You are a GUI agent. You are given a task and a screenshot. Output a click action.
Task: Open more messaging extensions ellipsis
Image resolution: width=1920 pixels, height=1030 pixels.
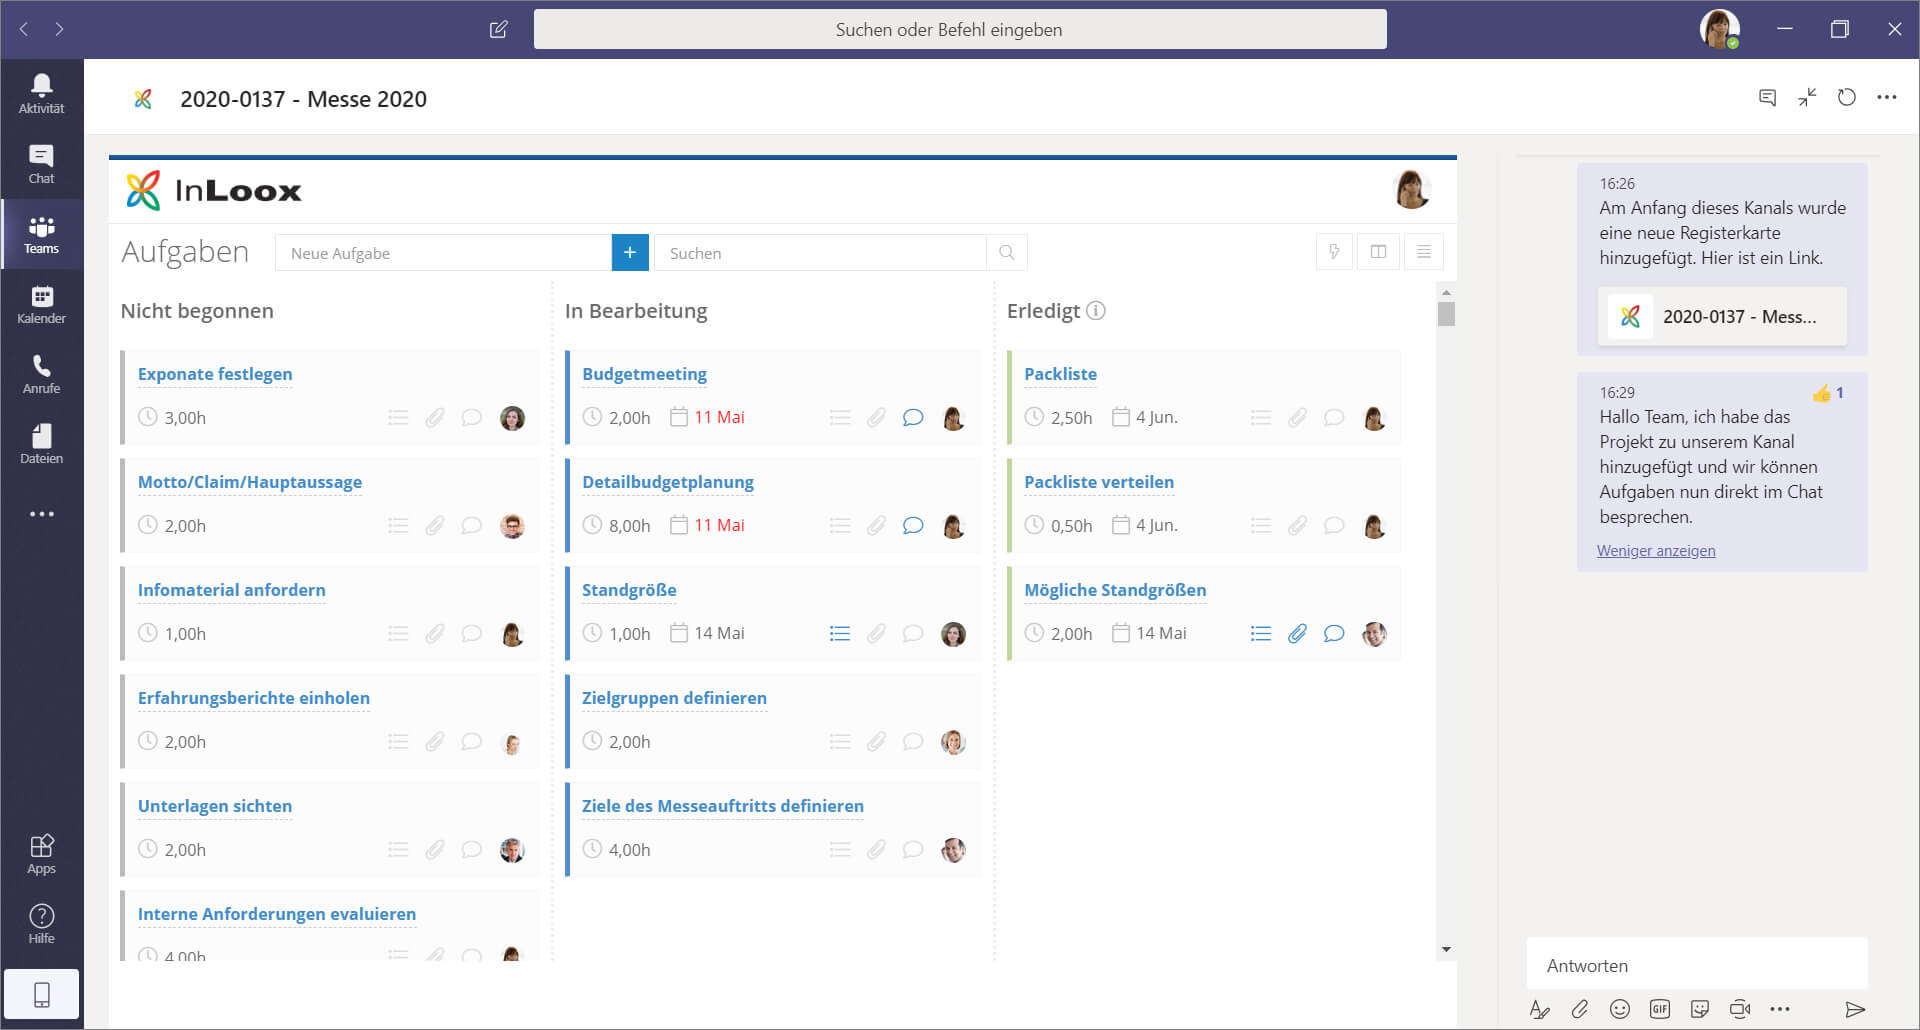(x=1780, y=1009)
